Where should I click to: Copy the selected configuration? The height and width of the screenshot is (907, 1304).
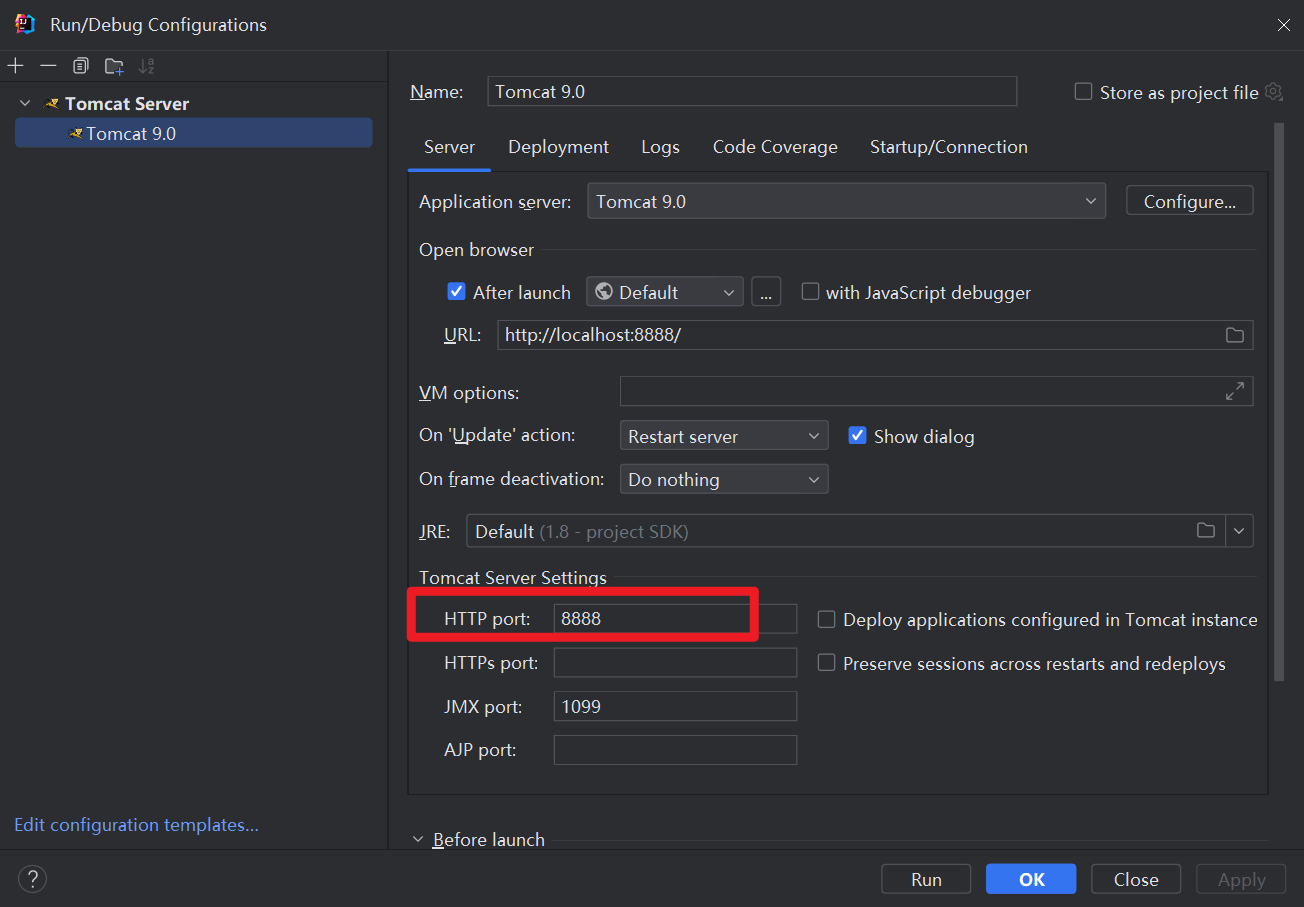[81, 66]
